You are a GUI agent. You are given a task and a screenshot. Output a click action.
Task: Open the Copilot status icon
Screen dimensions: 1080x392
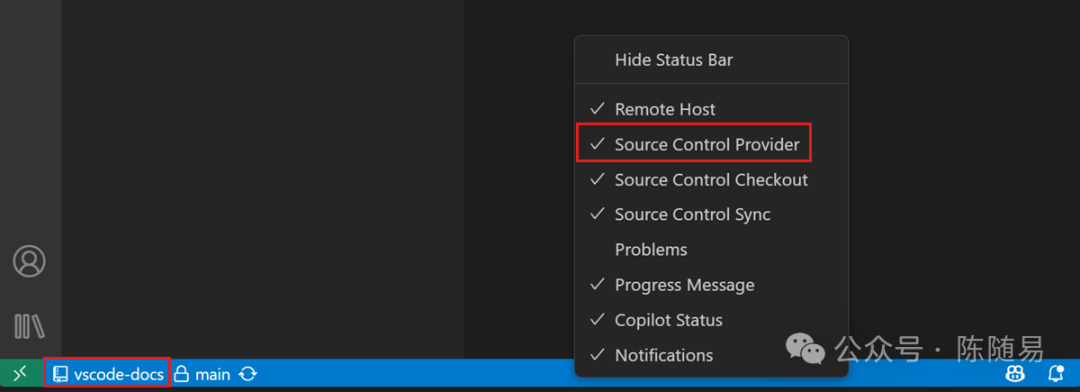1014,374
